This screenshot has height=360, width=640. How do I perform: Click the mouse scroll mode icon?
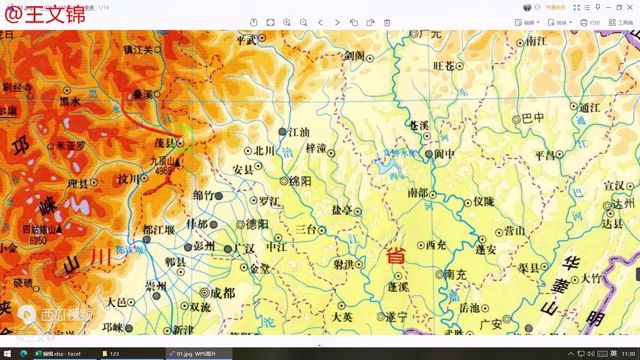point(253,22)
